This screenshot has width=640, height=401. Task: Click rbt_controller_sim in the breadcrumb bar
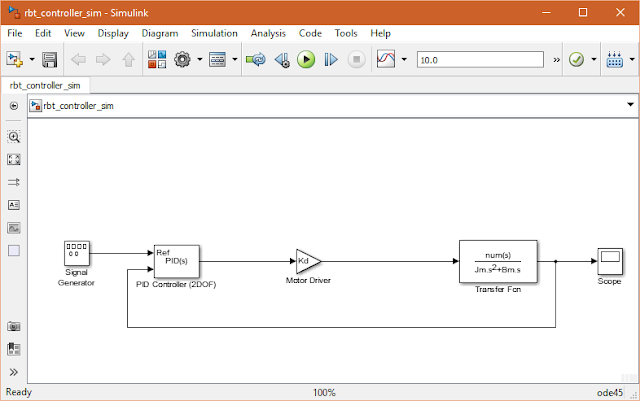pyautogui.click(x=78, y=106)
